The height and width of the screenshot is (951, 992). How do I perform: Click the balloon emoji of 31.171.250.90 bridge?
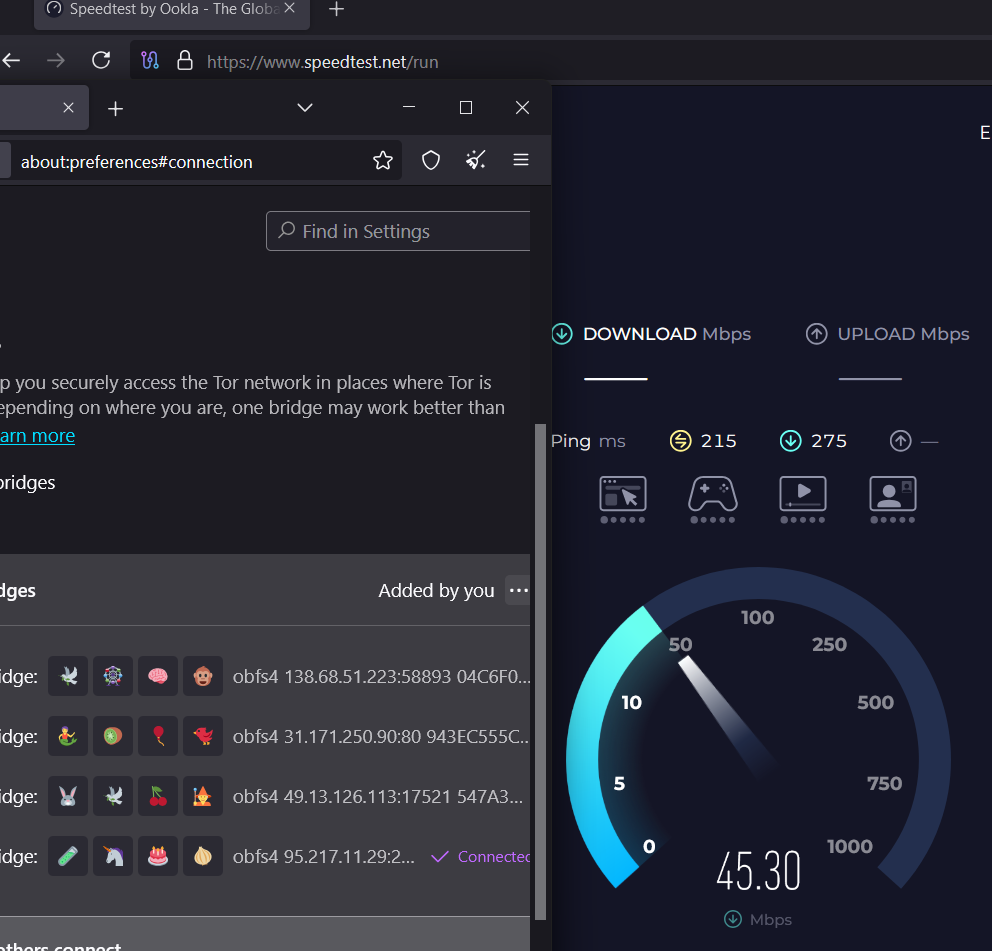tap(158, 736)
